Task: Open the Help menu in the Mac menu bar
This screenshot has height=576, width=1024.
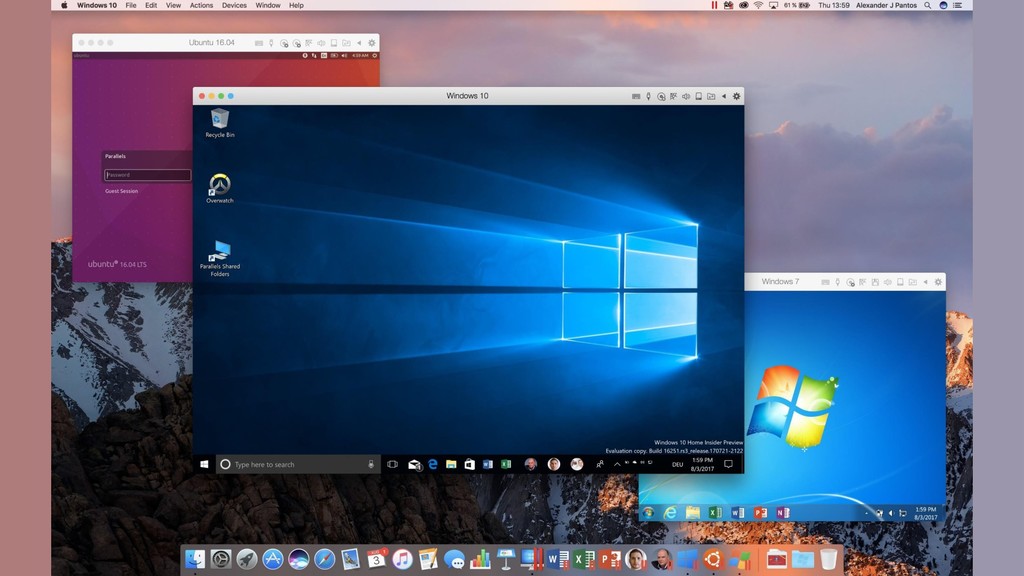Action: click(x=296, y=5)
